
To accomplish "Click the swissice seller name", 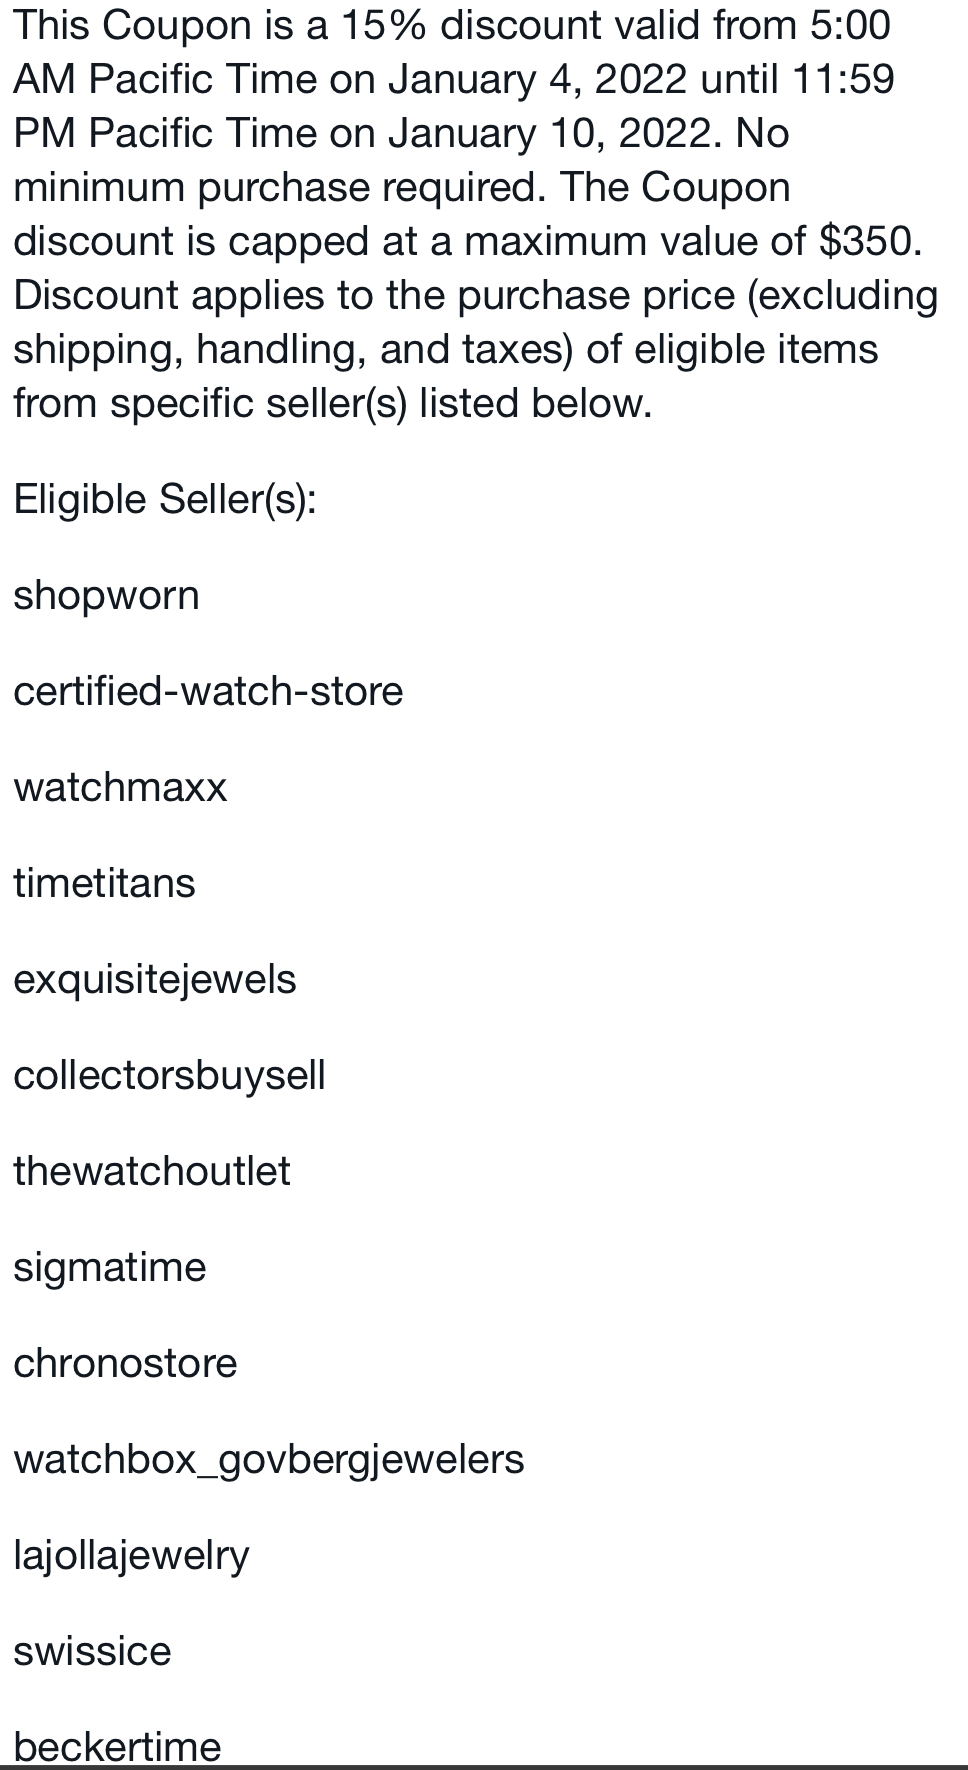I will point(92,1652).
